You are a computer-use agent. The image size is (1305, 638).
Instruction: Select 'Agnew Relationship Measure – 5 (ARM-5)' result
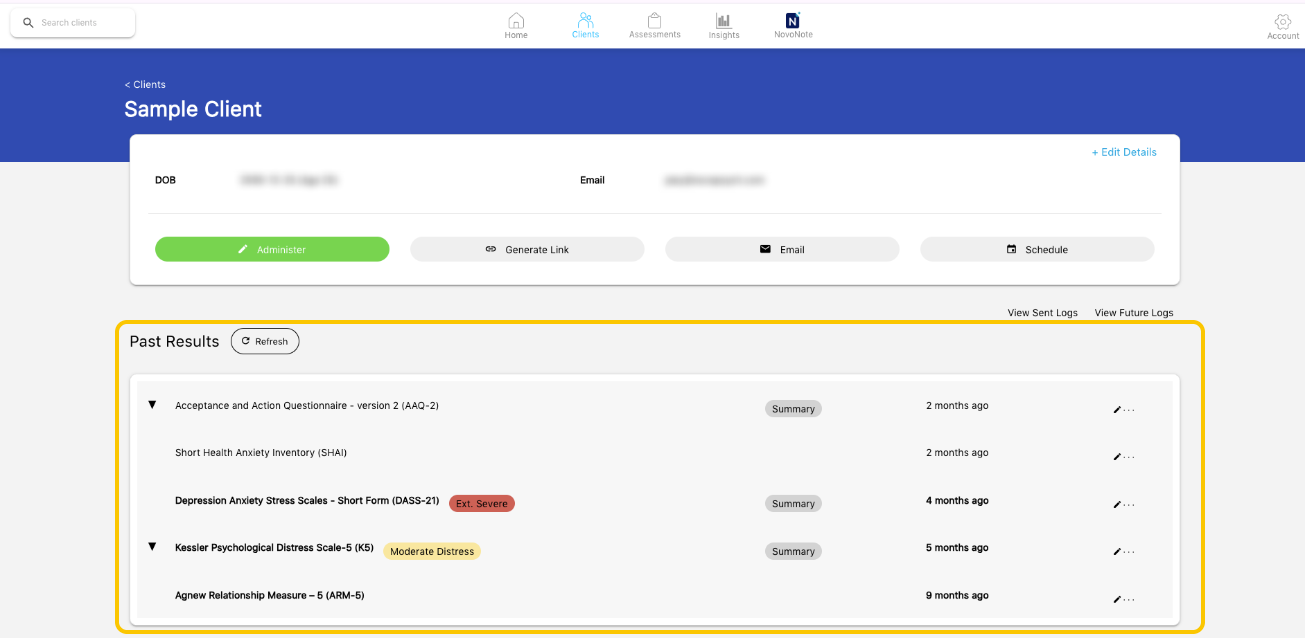click(x=269, y=595)
